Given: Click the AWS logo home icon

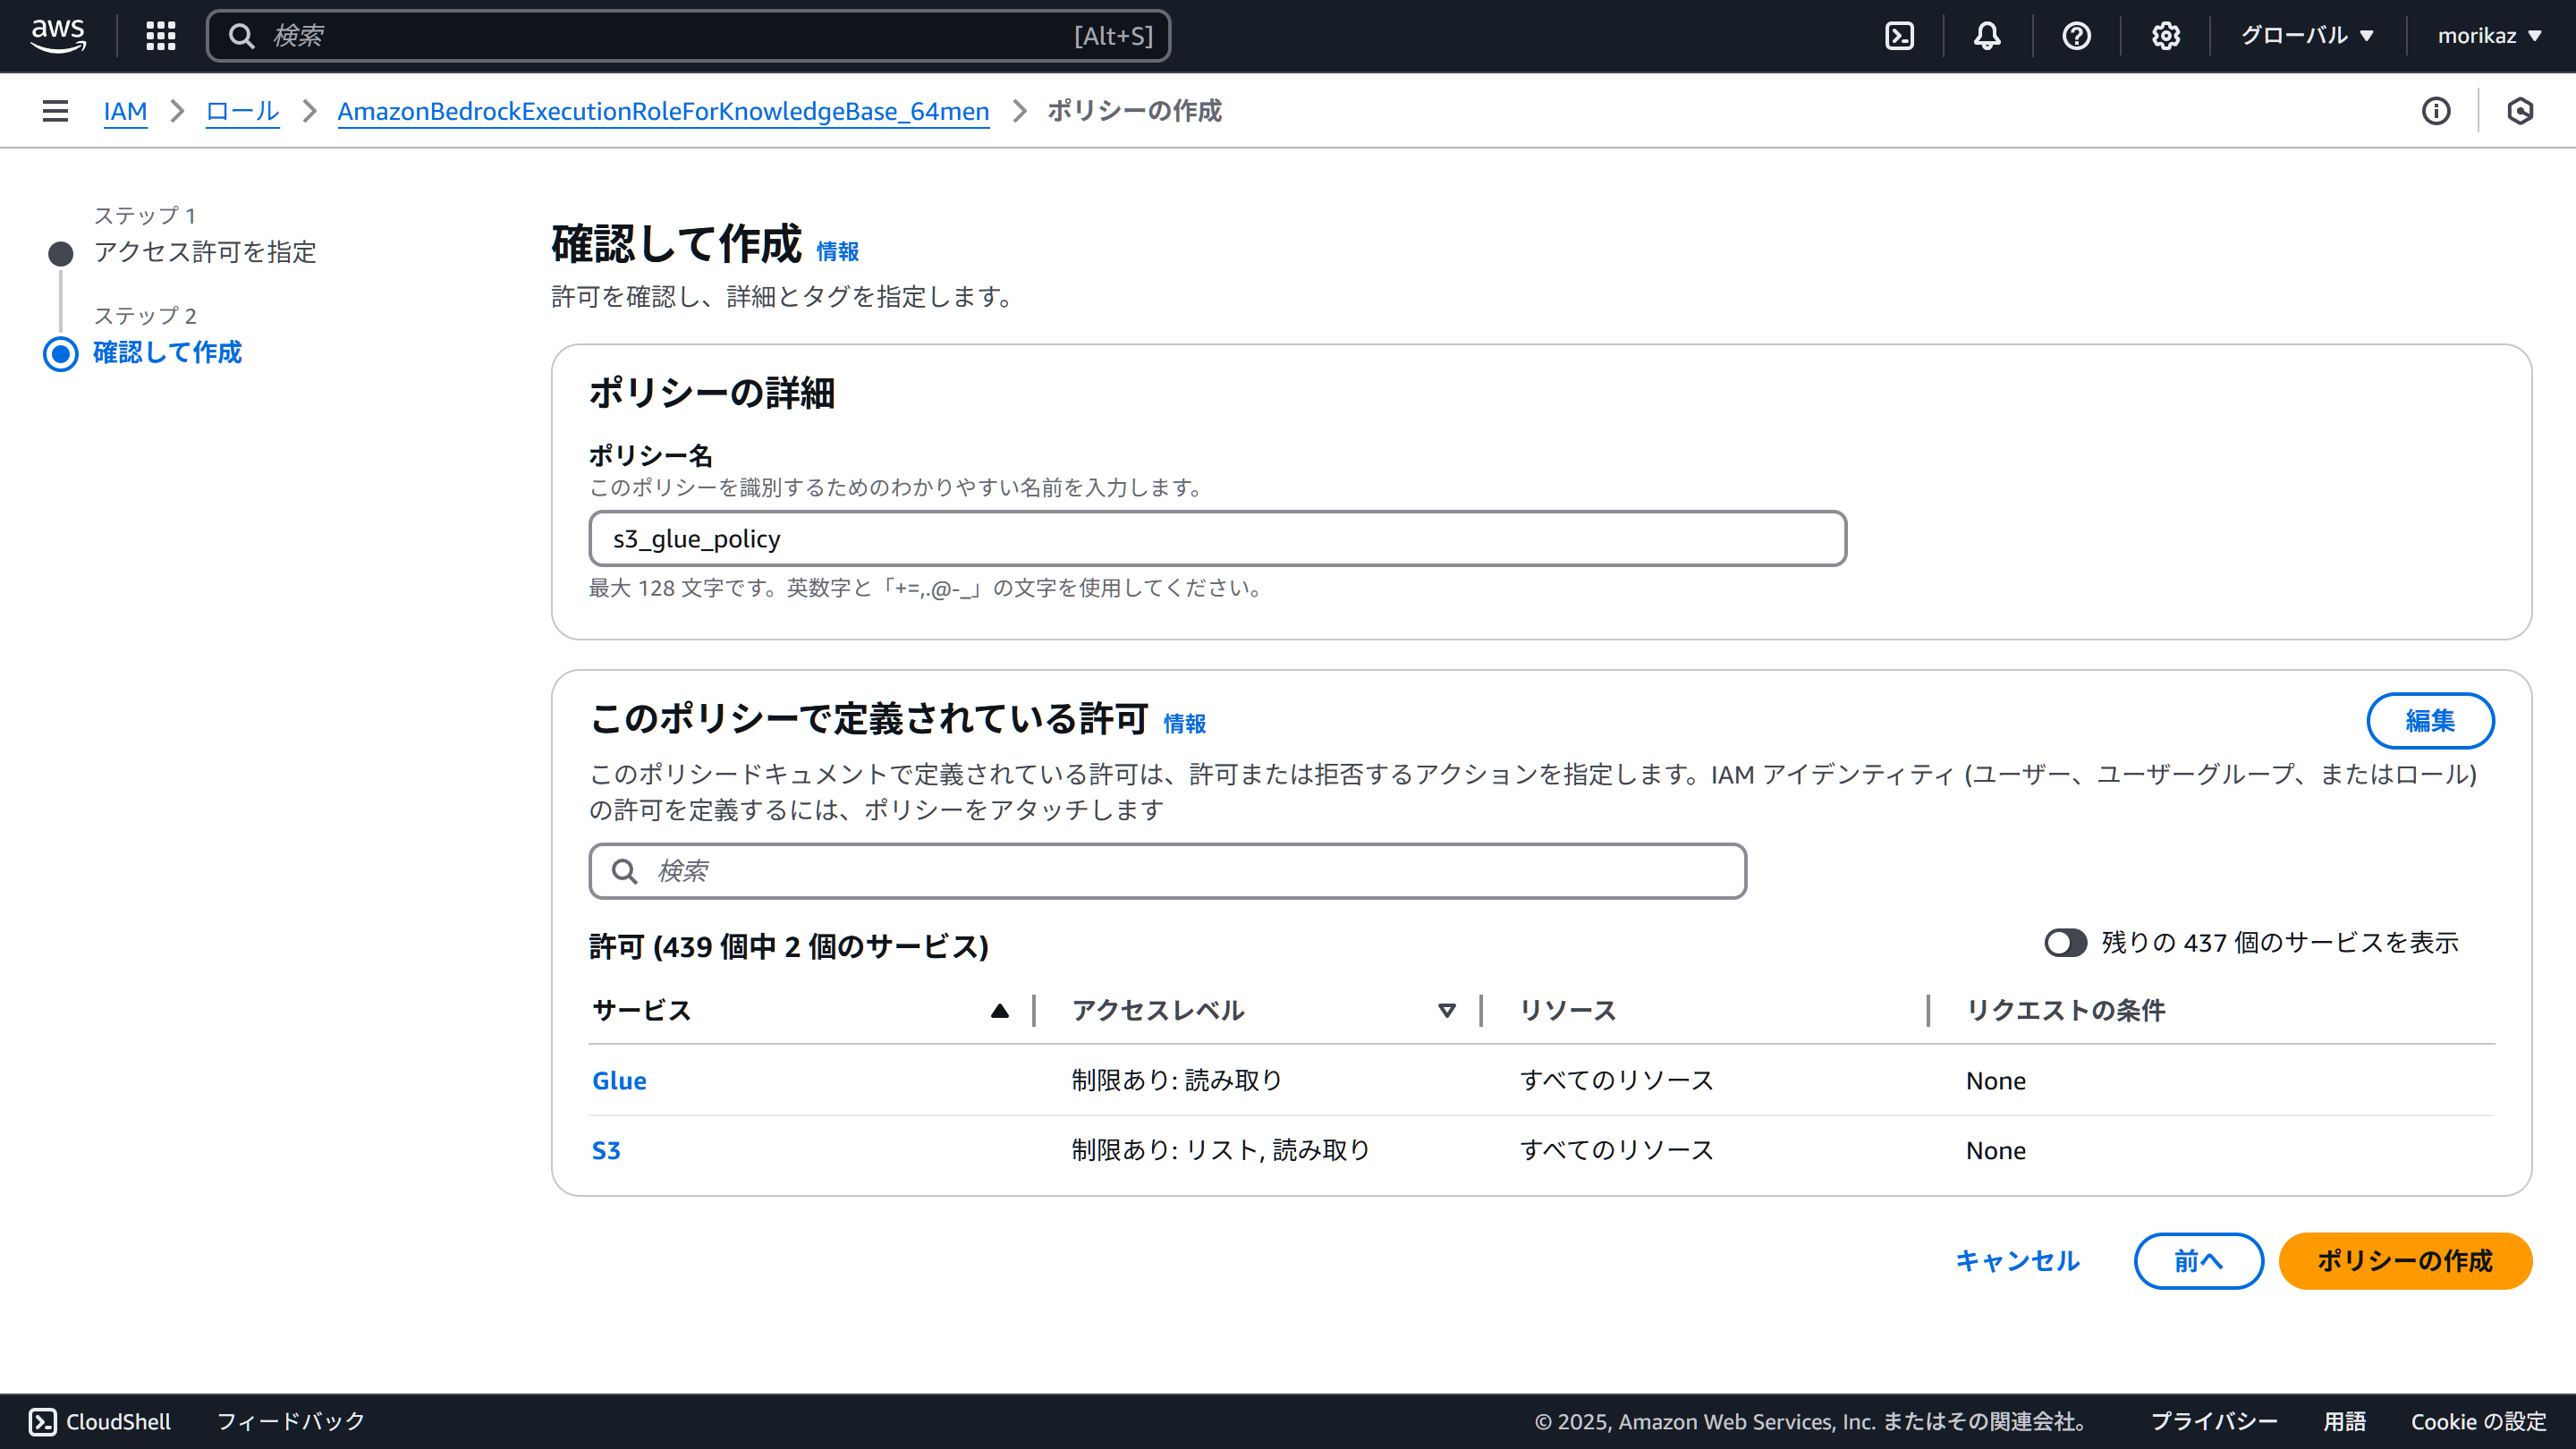Looking at the screenshot, I should click(58, 35).
